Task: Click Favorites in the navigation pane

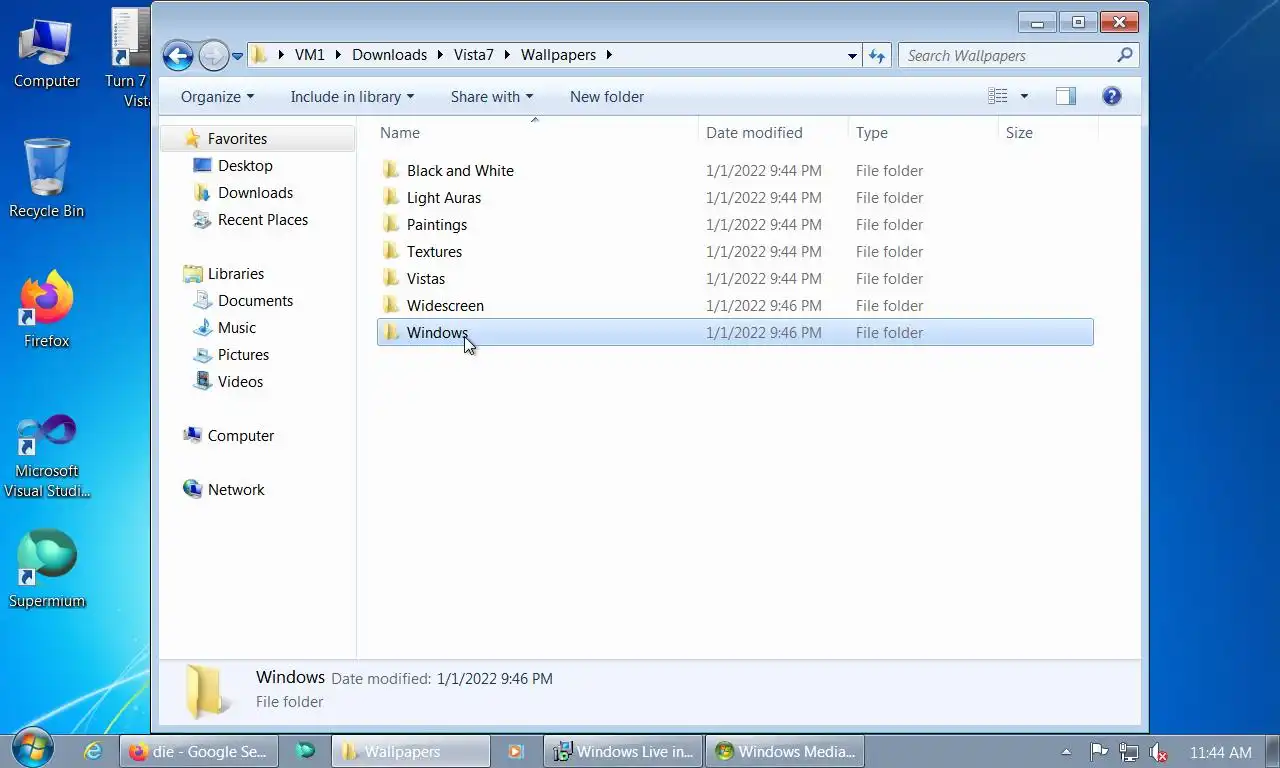Action: point(237,139)
